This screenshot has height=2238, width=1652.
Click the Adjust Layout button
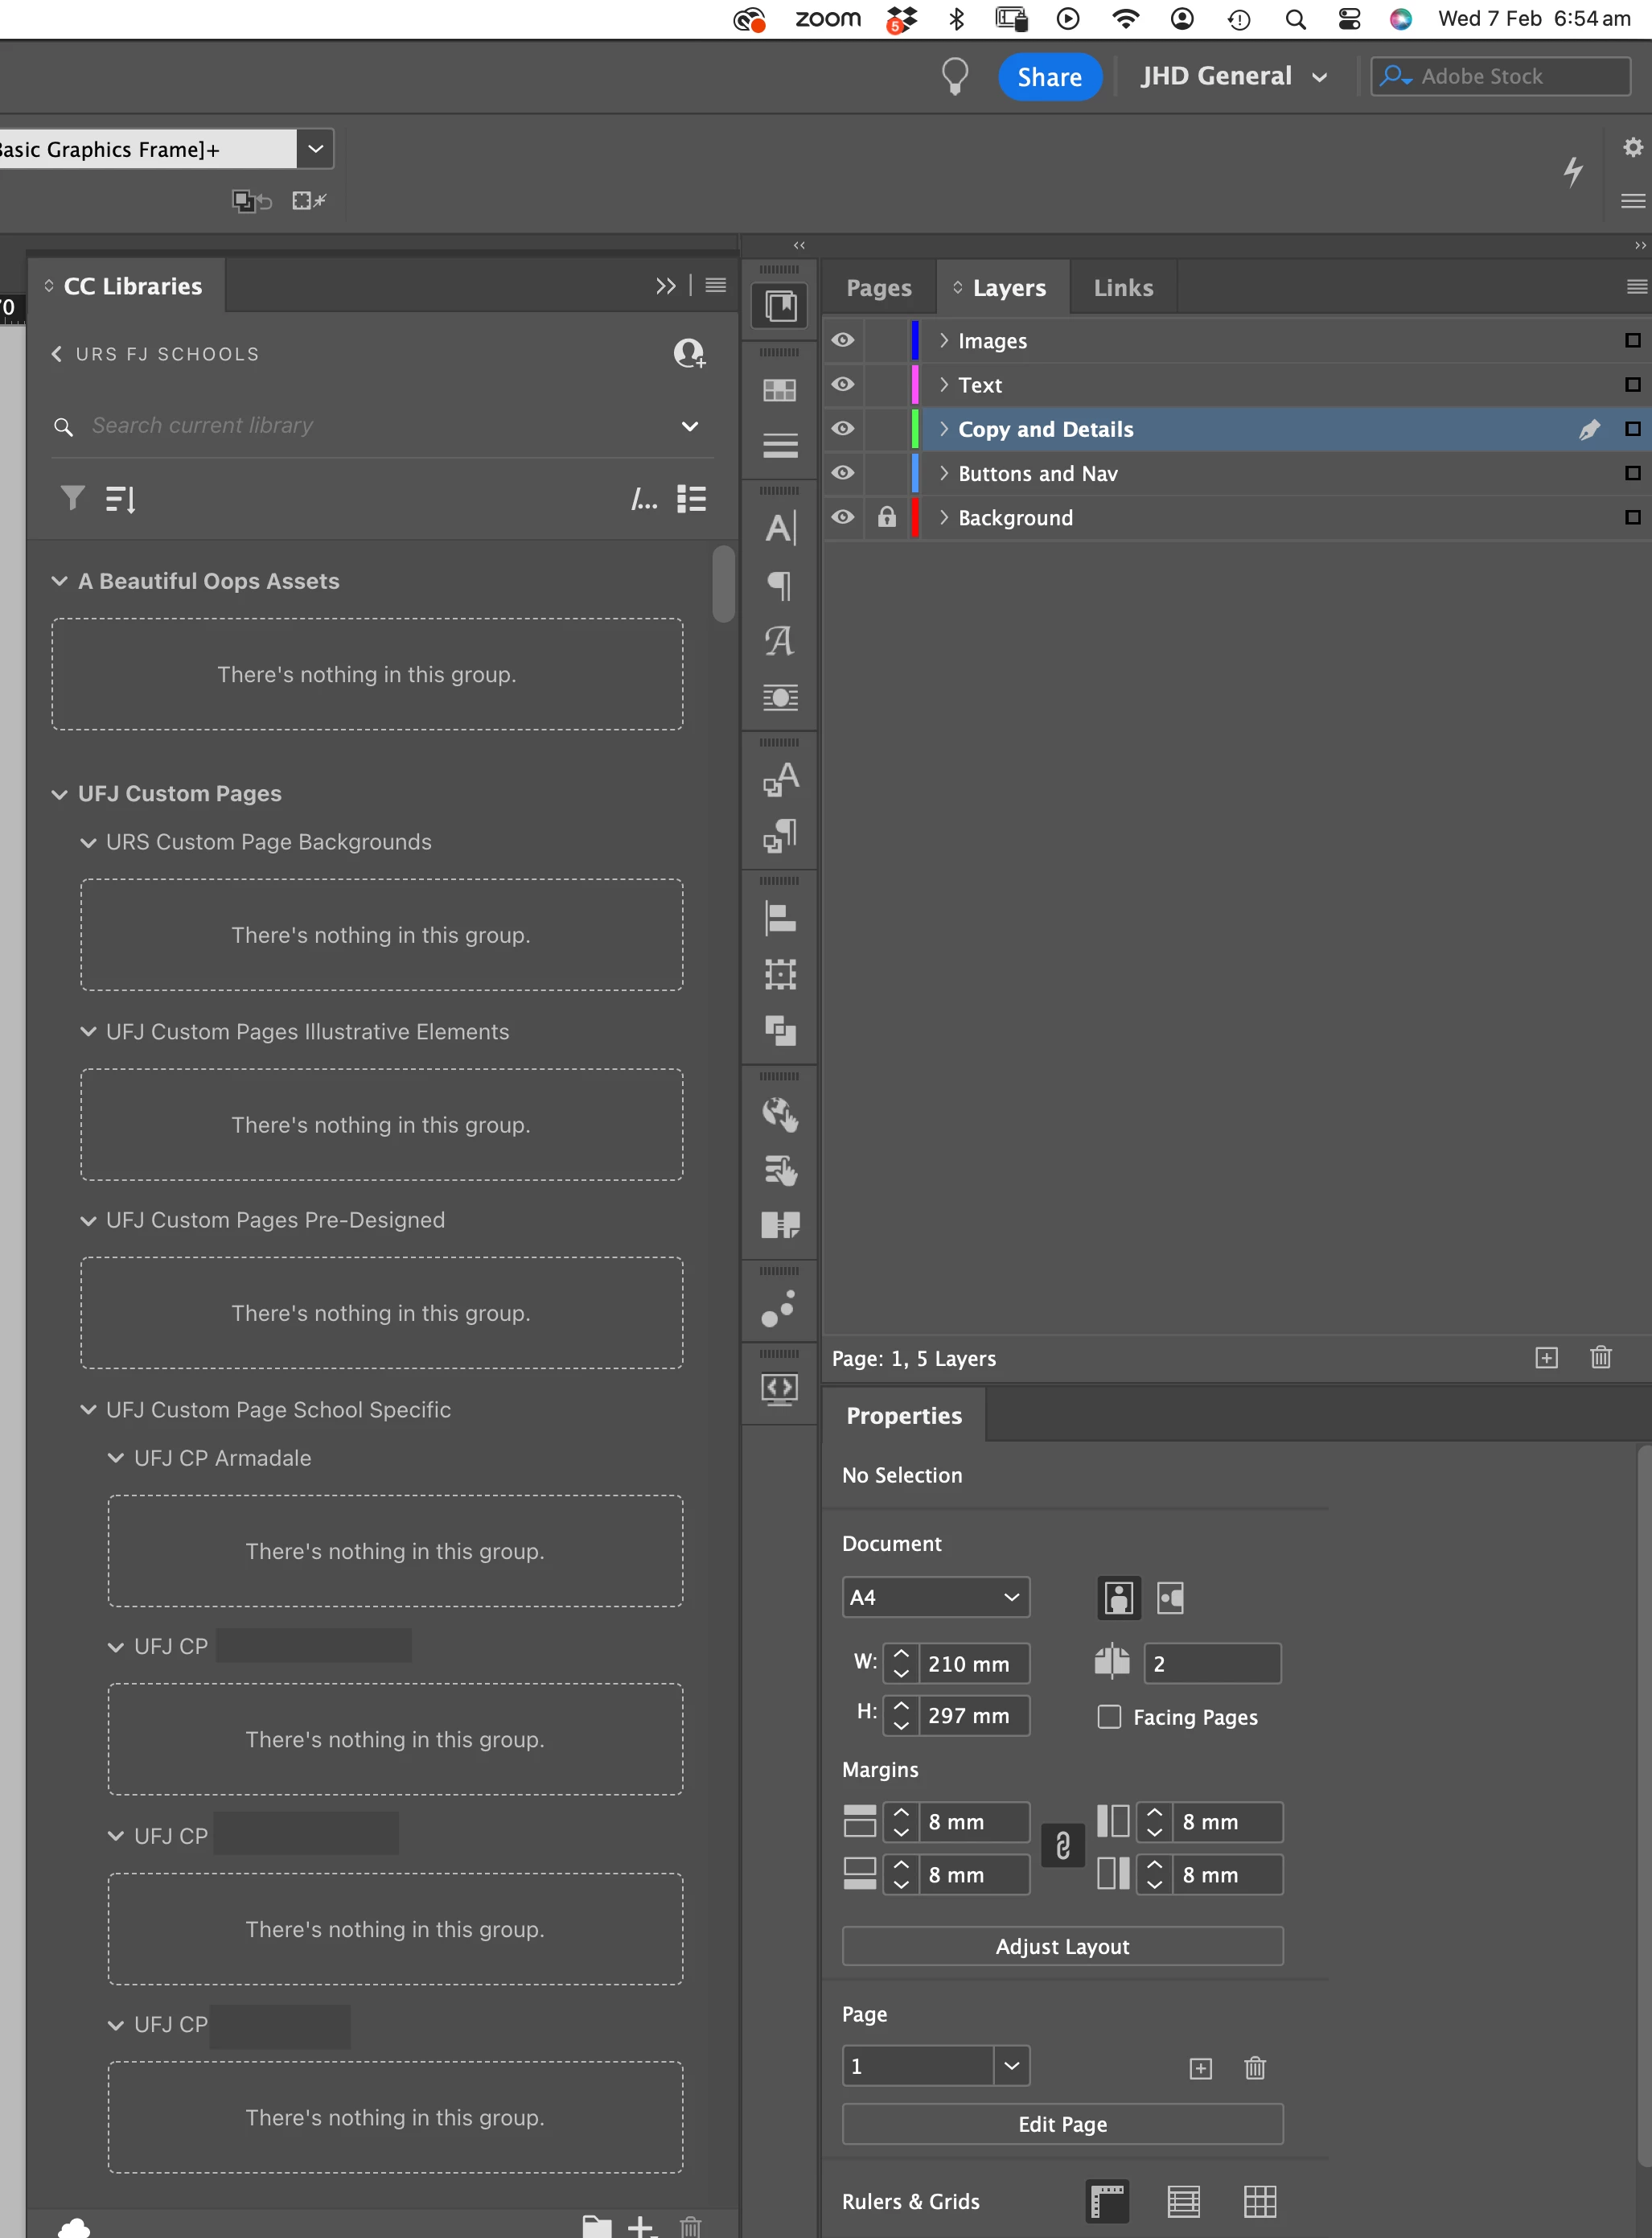tap(1062, 1946)
